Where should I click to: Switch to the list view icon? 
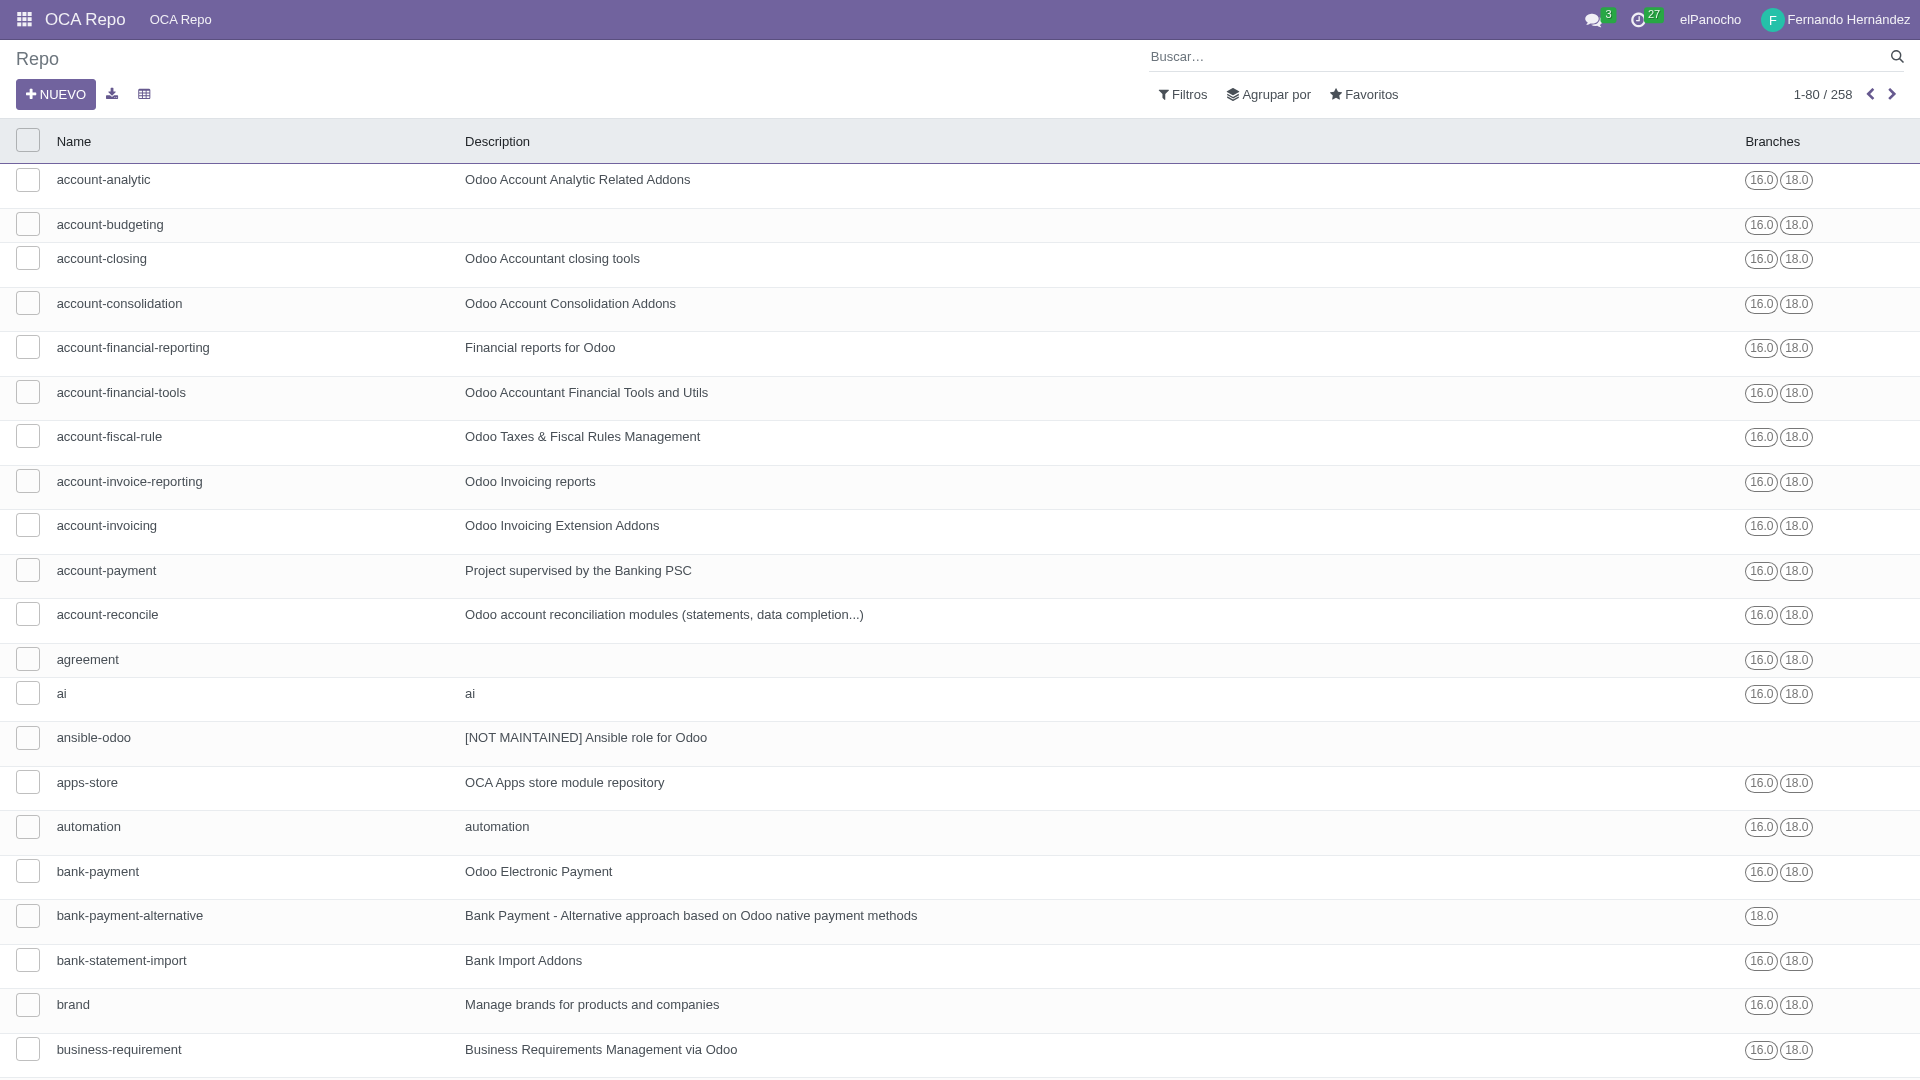144,93
